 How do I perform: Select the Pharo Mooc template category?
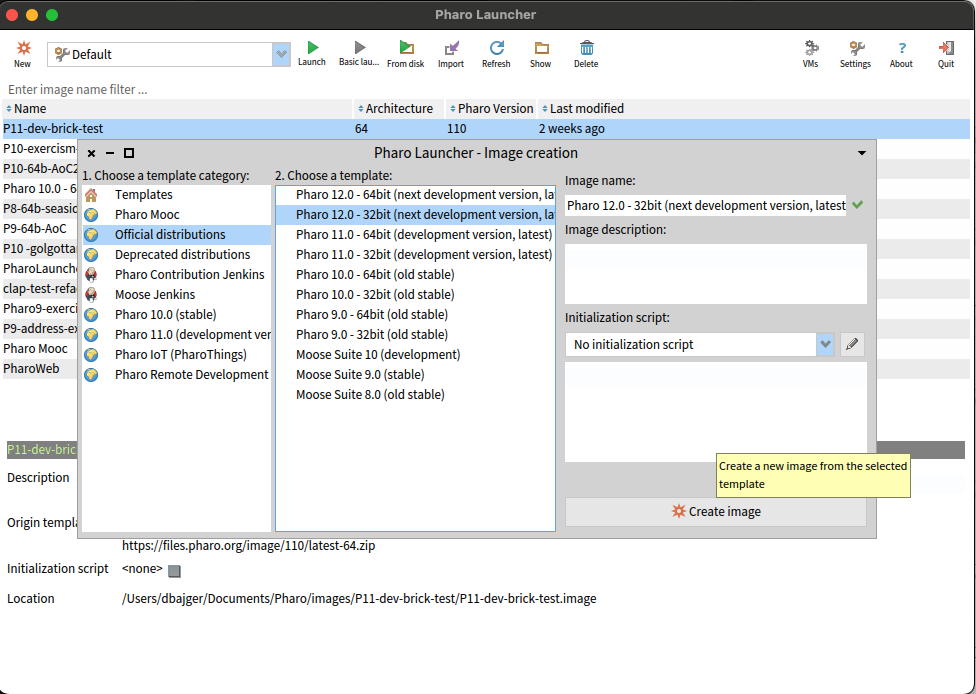(176, 215)
